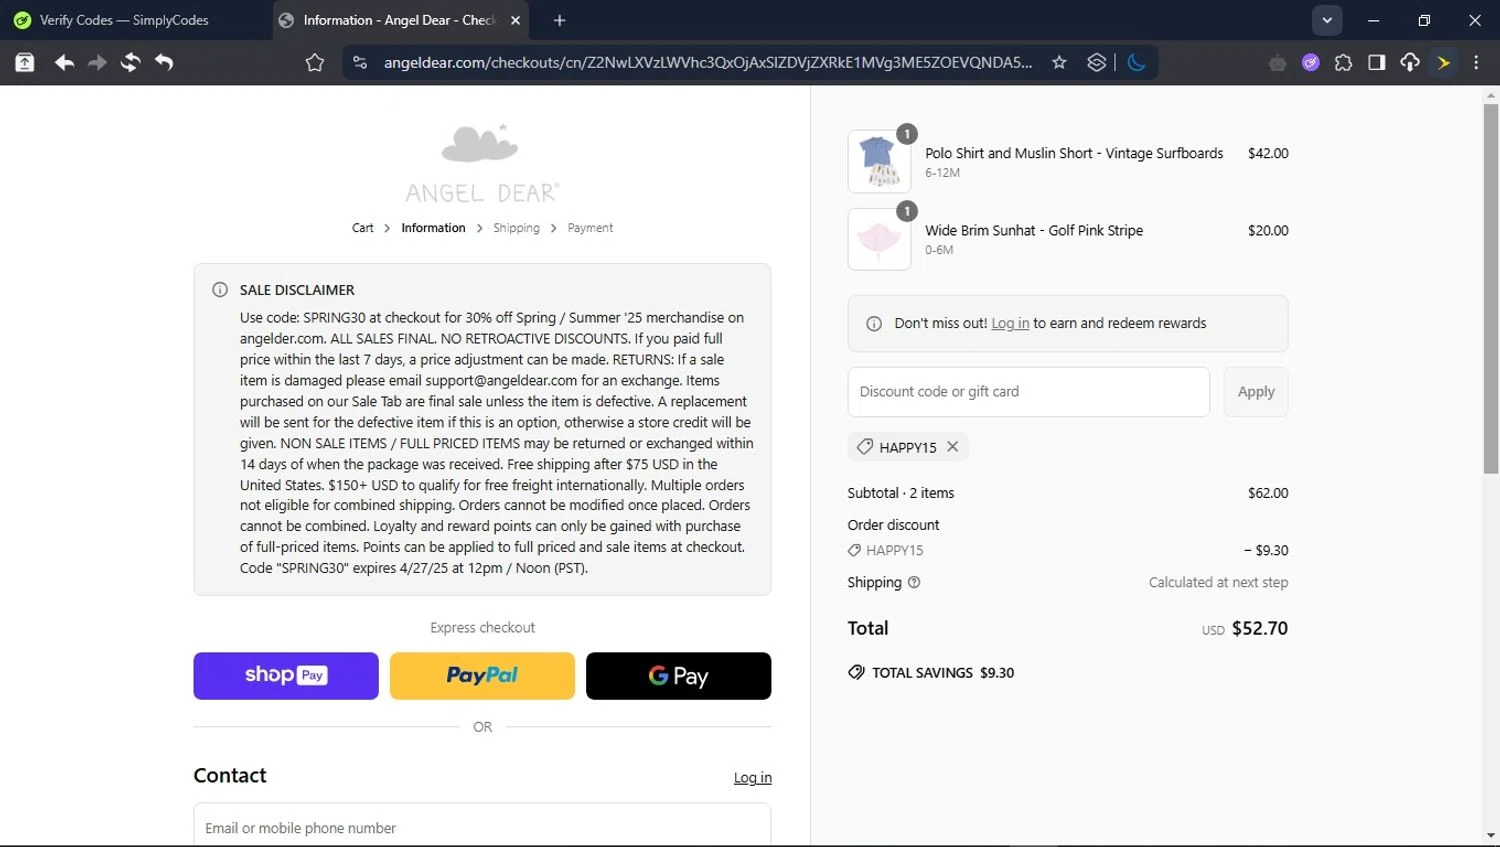The height and width of the screenshot is (847, 1500).
Task: Toggle the browser side panel icon
Action: tap(1377, 63)
